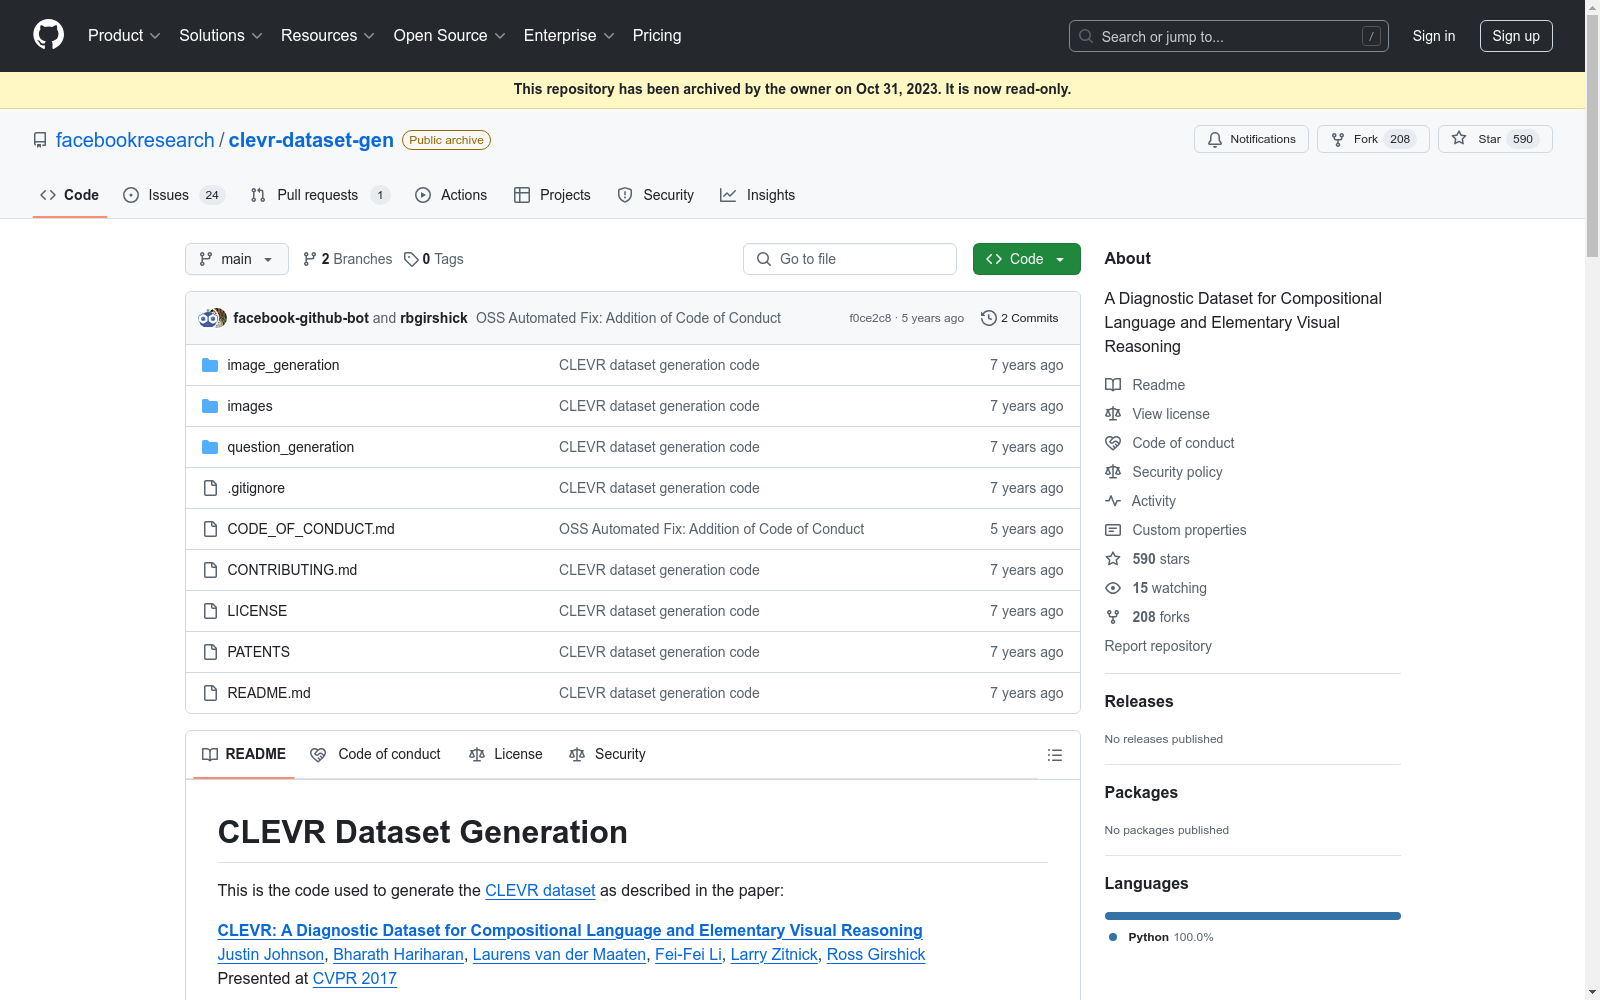This screenshot has height=1000, width=1600.
Task: Click the star icon on Star button
Action: 1459,139
